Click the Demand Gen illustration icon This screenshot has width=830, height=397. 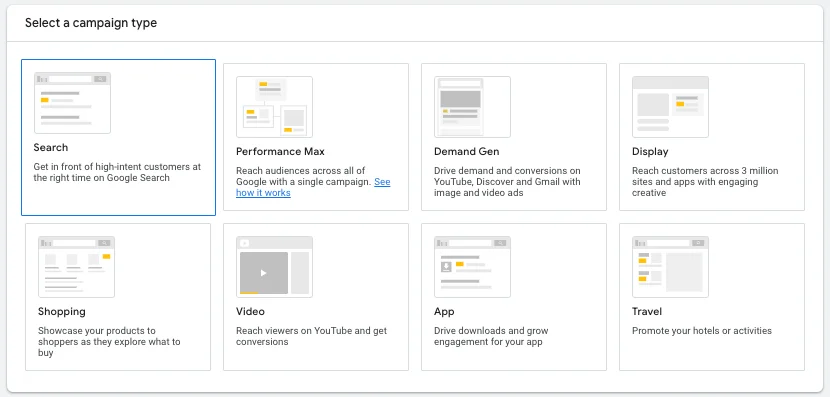[x=472, y=107]
